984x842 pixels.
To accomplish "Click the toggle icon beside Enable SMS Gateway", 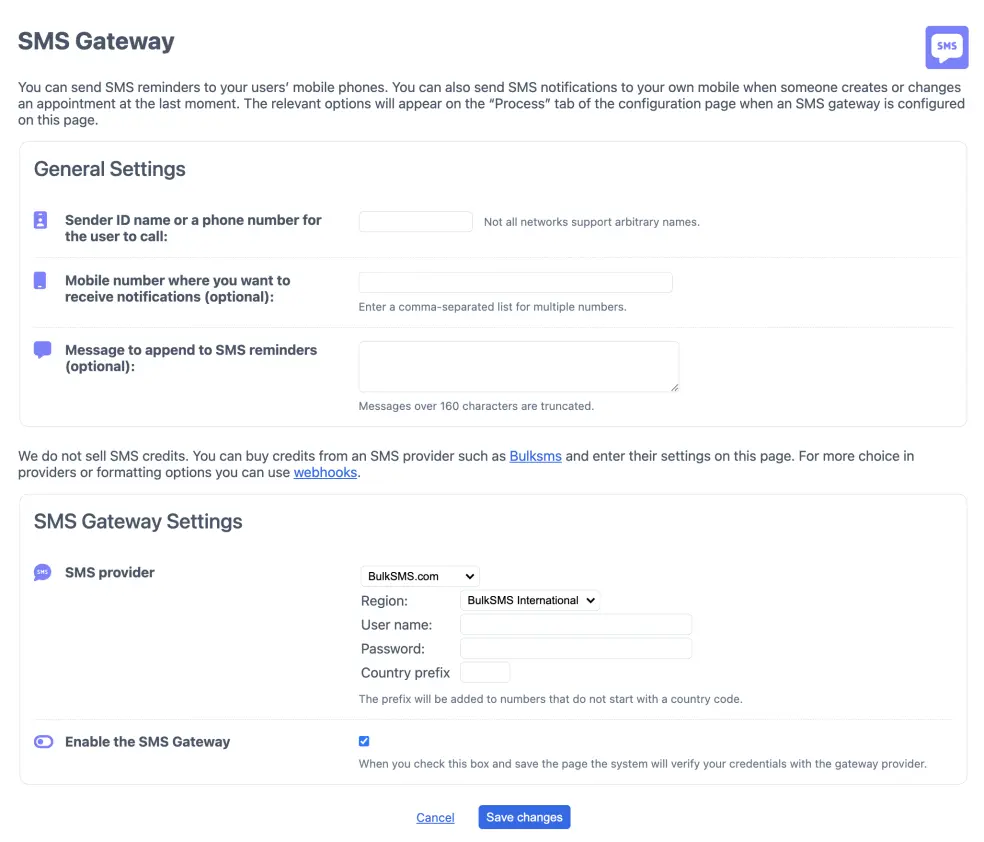I will click(x=43, y=742).
